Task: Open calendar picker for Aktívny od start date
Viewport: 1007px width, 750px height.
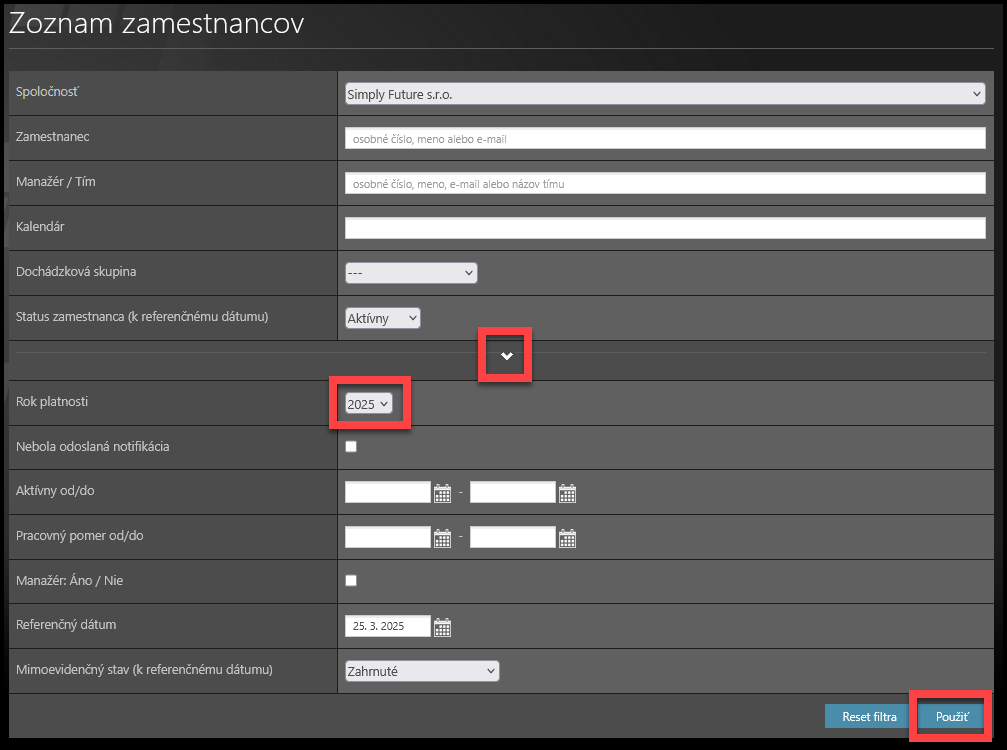Action: [x=442, y=492]
